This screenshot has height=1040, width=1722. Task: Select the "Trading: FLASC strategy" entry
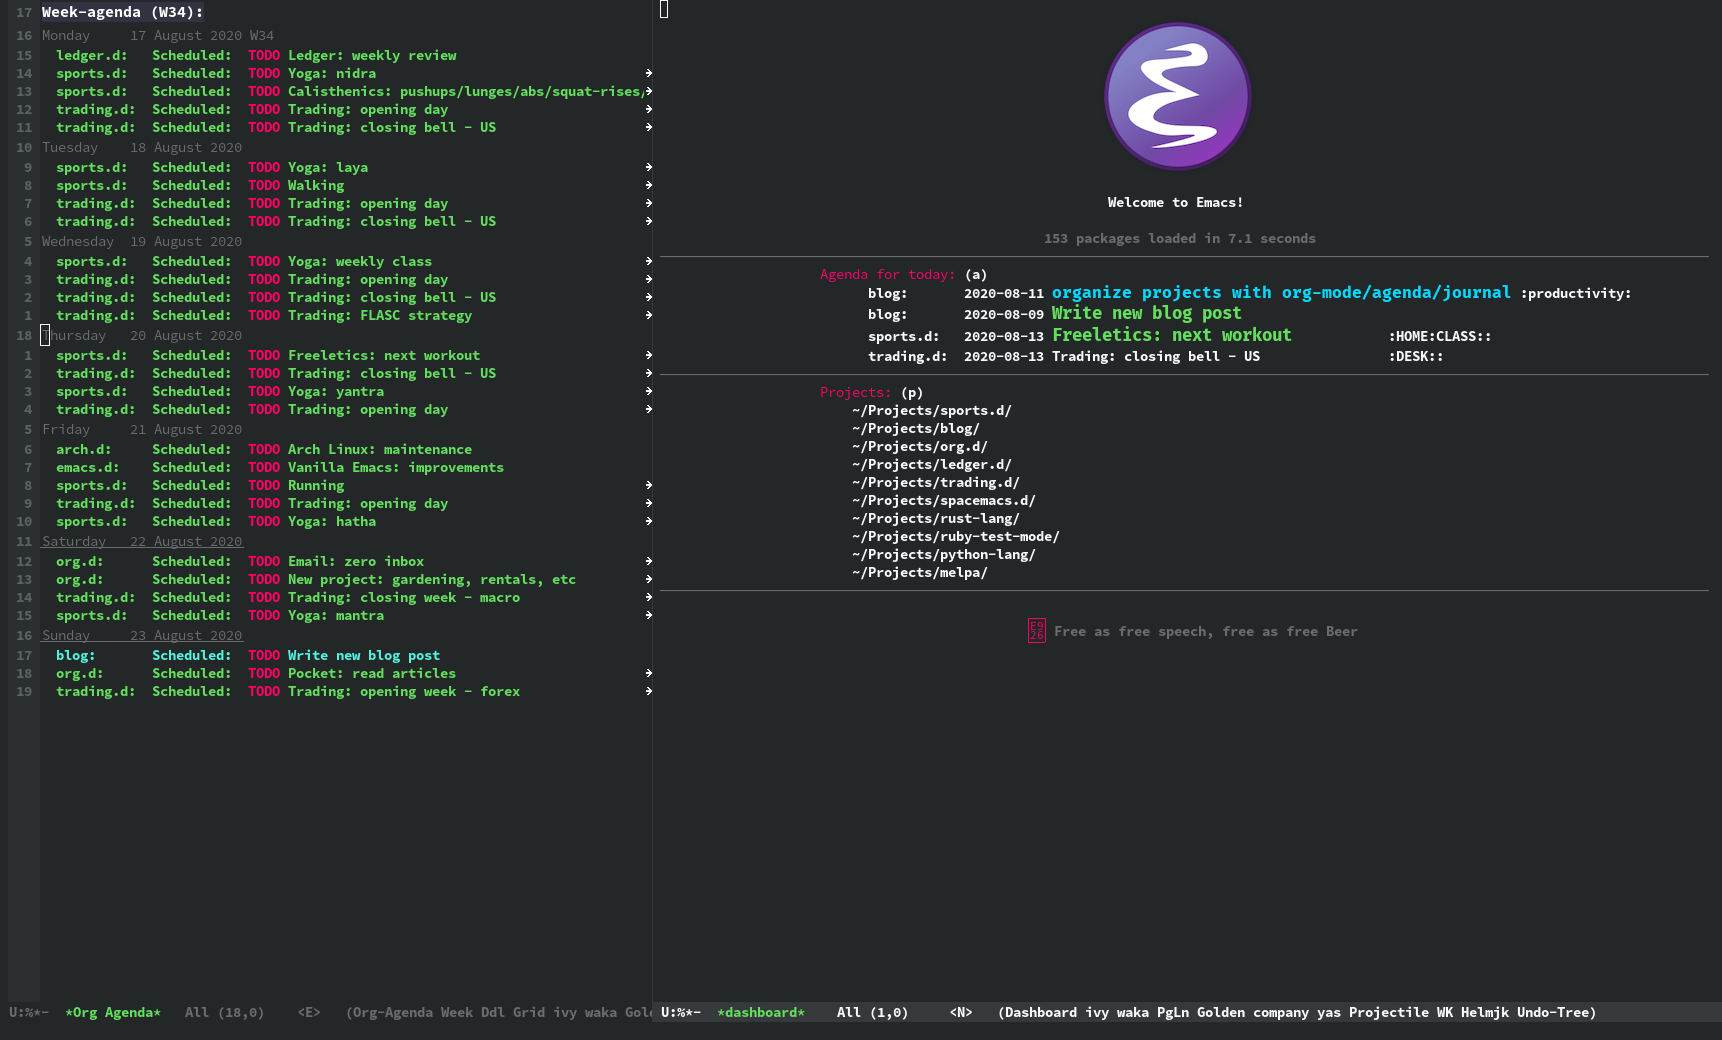[380, 315]
